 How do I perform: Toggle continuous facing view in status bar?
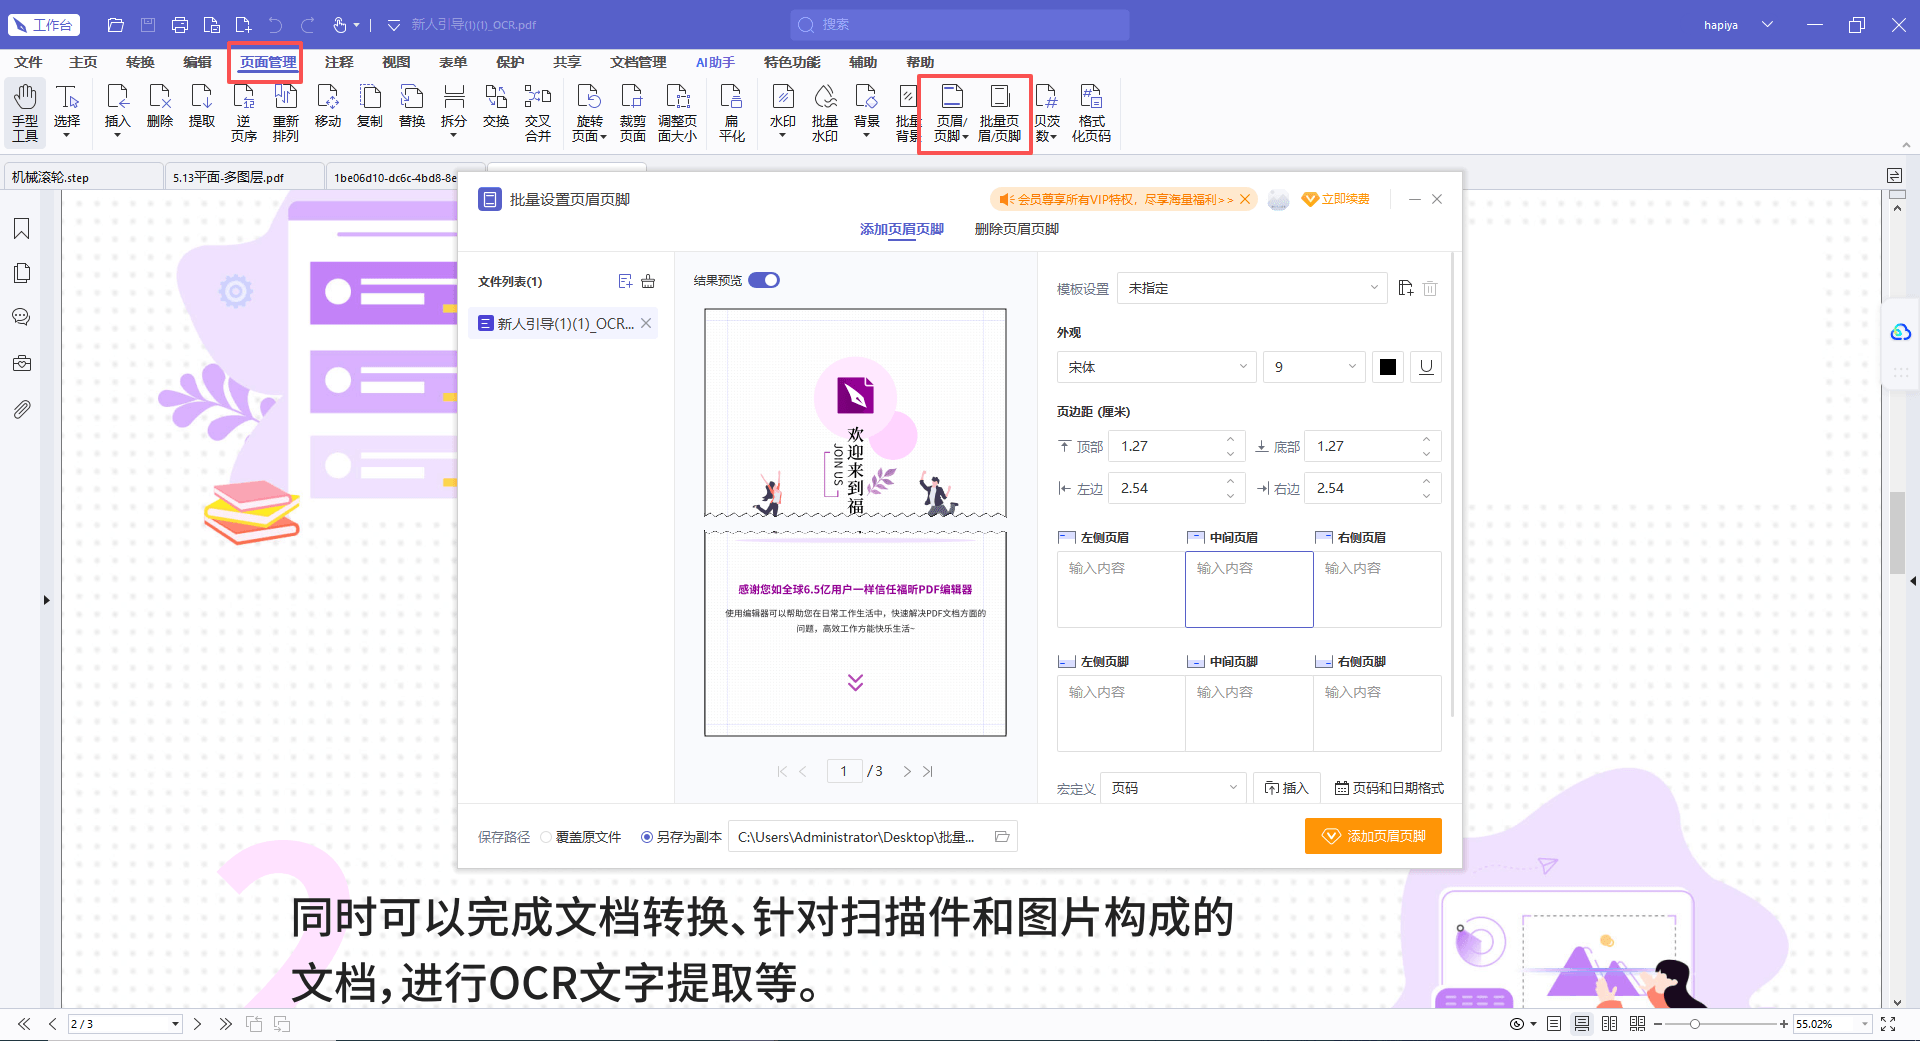[x=1637, y=1023]
